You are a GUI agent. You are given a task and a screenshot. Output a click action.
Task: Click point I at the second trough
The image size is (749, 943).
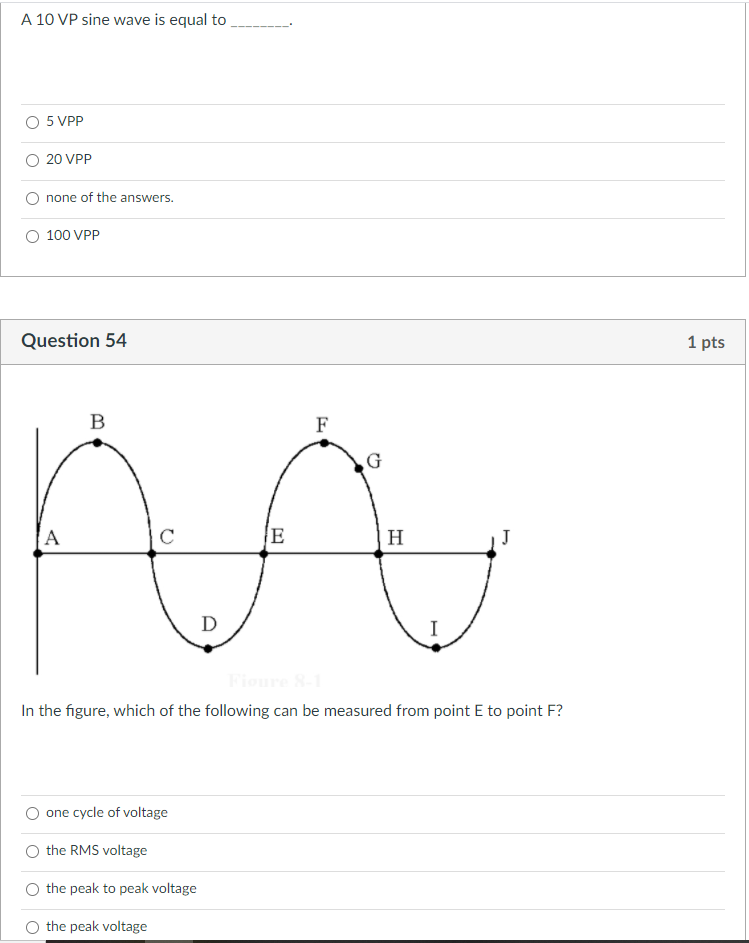coord(435,646)
